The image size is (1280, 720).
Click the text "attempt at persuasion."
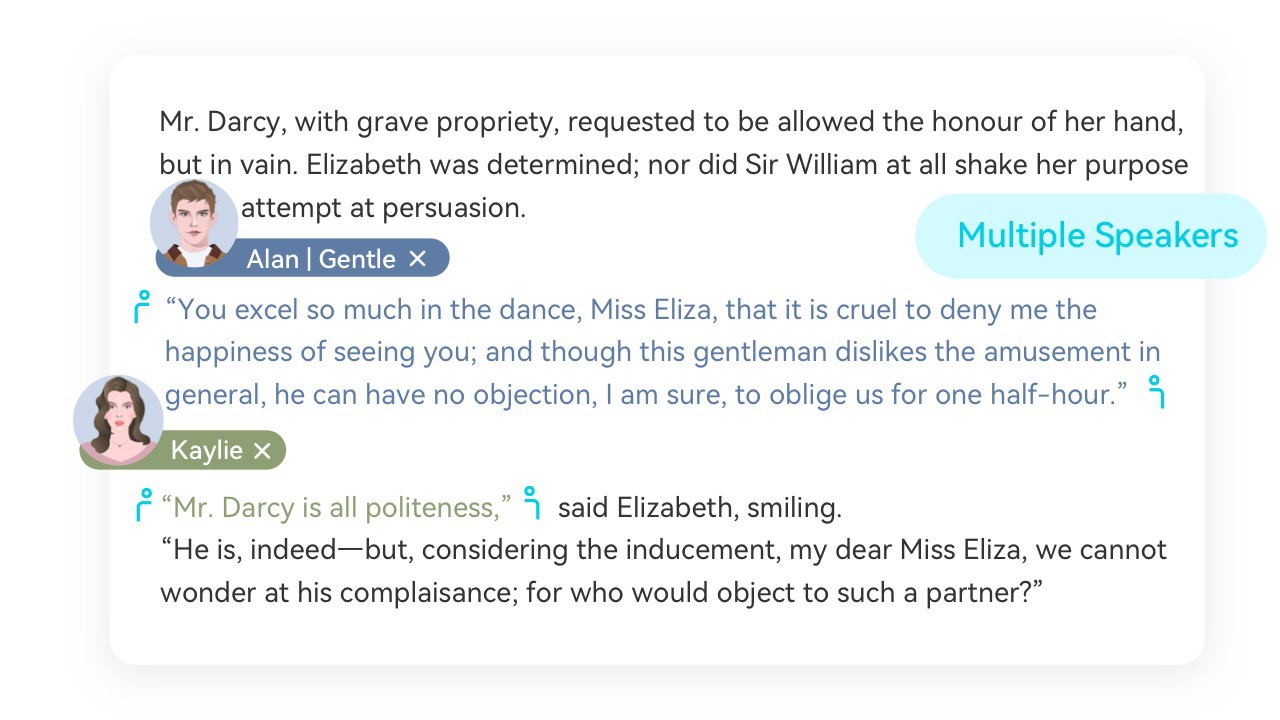coord(383,208)
